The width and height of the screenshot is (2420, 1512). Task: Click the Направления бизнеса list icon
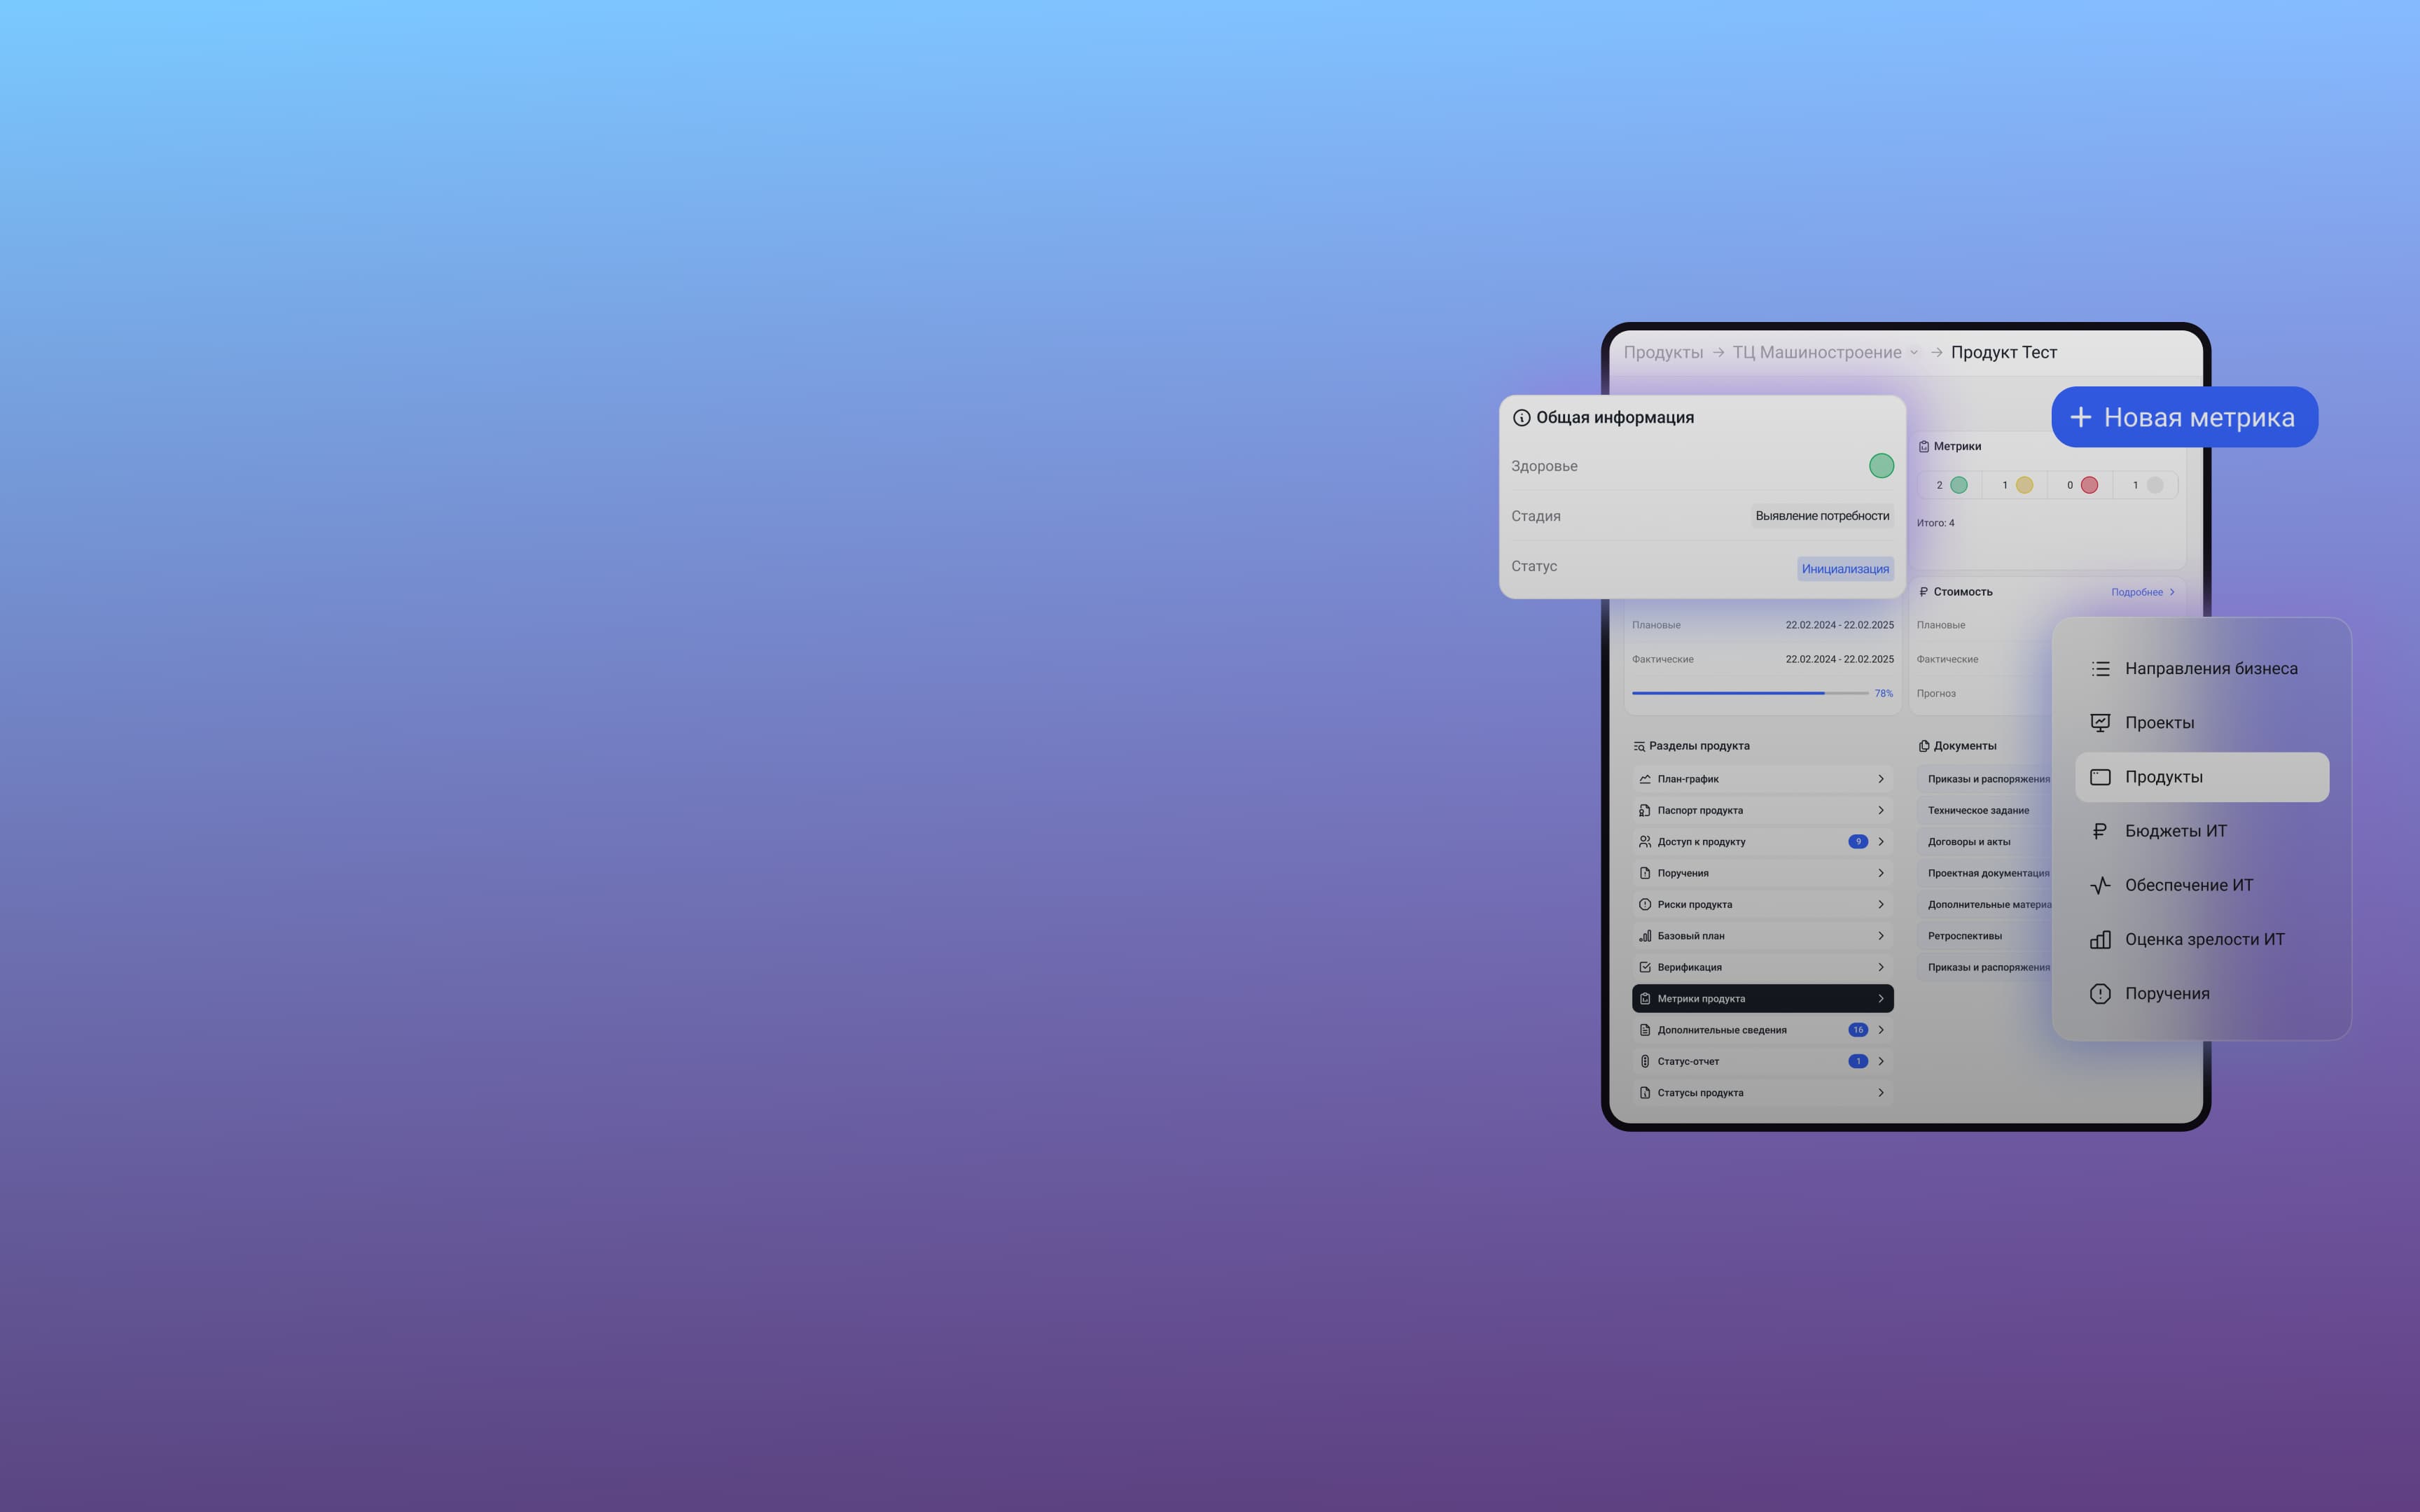2100,669
